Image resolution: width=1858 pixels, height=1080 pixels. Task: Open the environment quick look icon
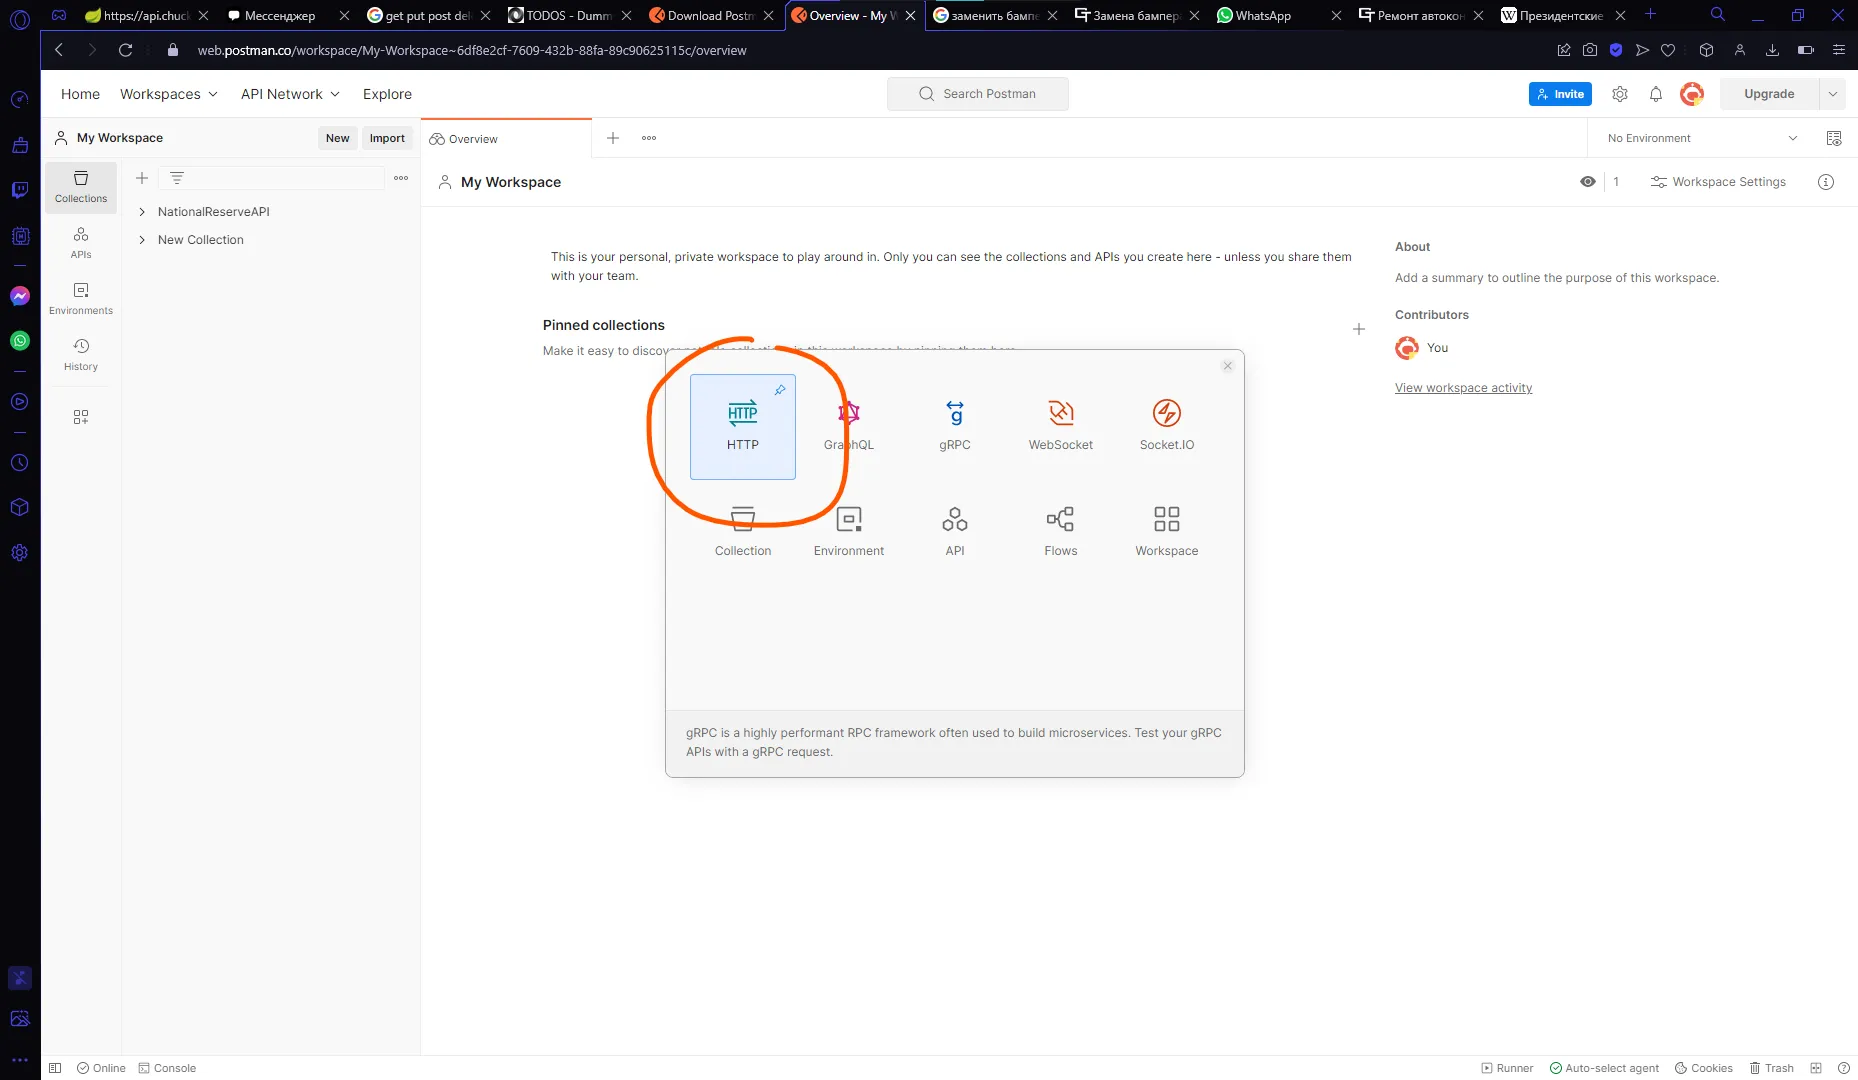point(1834,138)
